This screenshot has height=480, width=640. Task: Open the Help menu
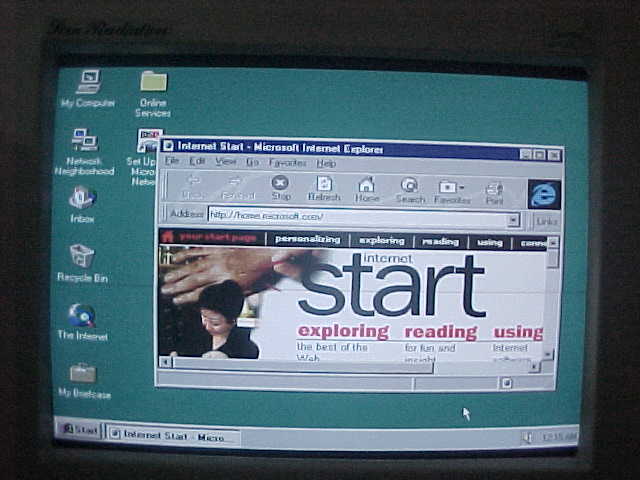pos(326,164)
